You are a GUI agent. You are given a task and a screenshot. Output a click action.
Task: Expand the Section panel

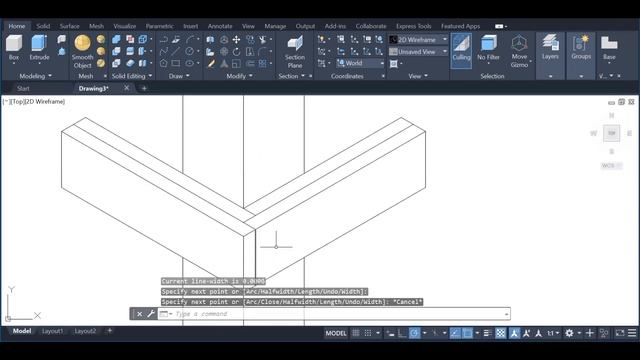(291, 76)
